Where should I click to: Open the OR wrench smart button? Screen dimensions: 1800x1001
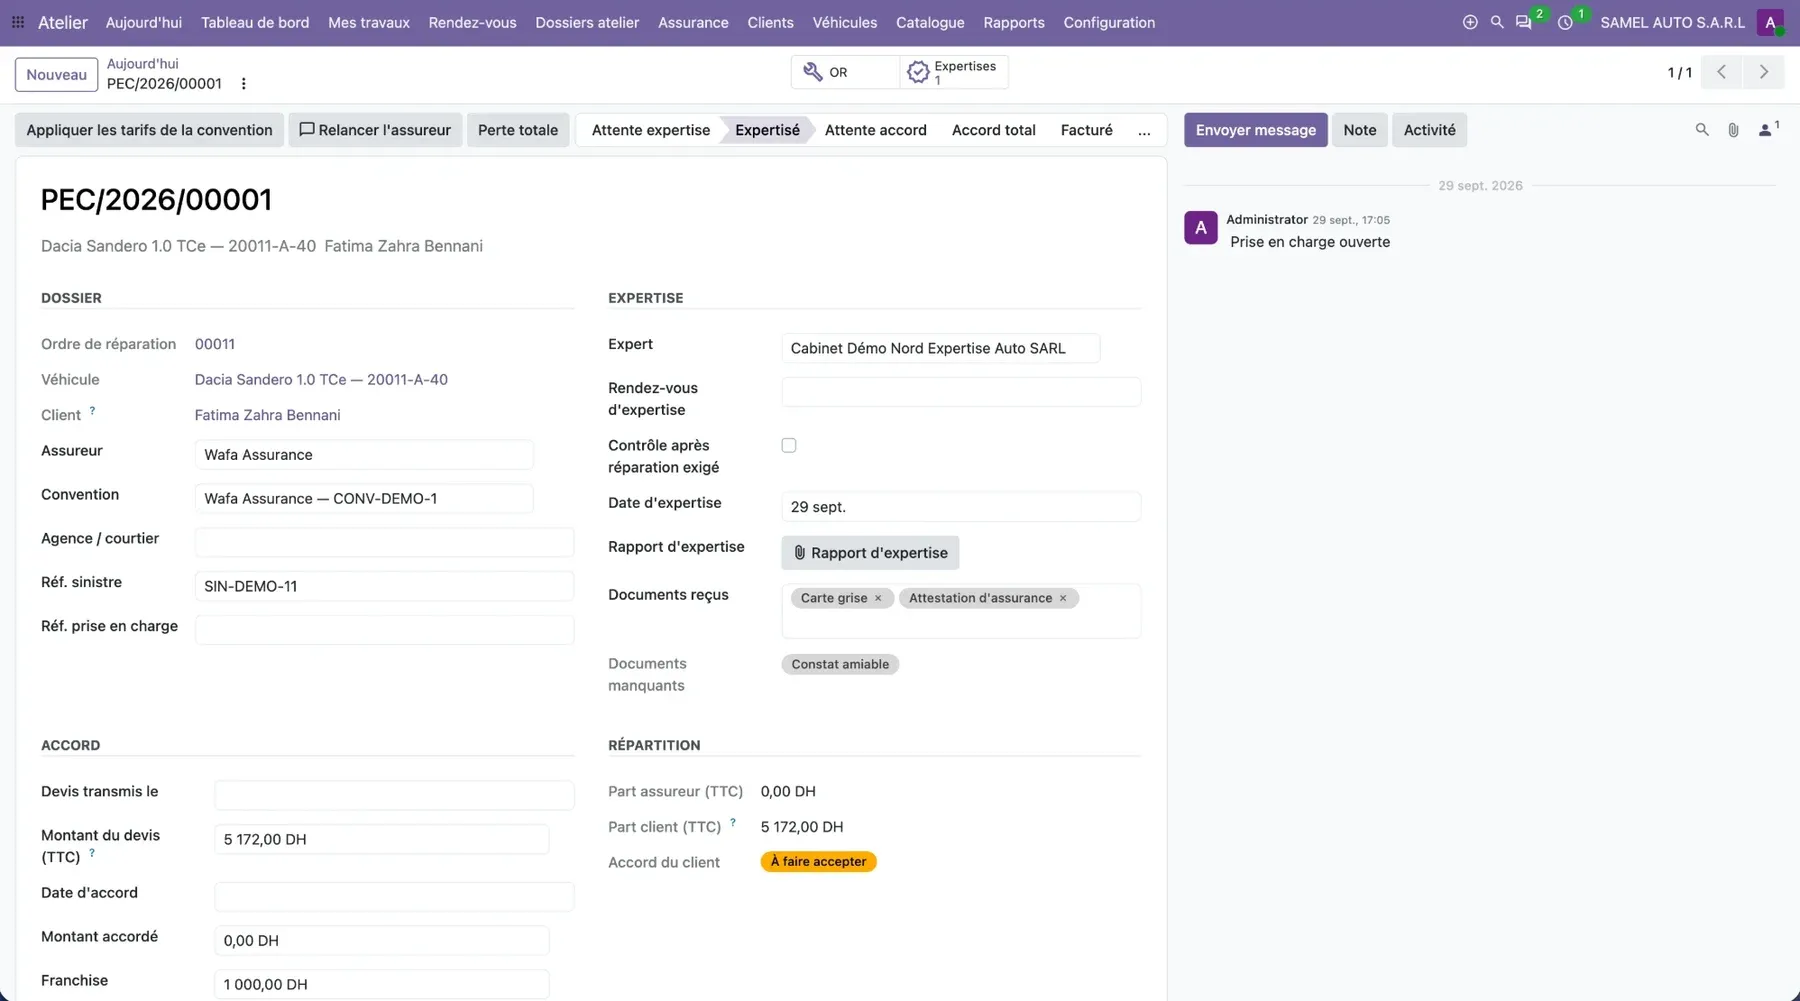[x=845, y=72]
